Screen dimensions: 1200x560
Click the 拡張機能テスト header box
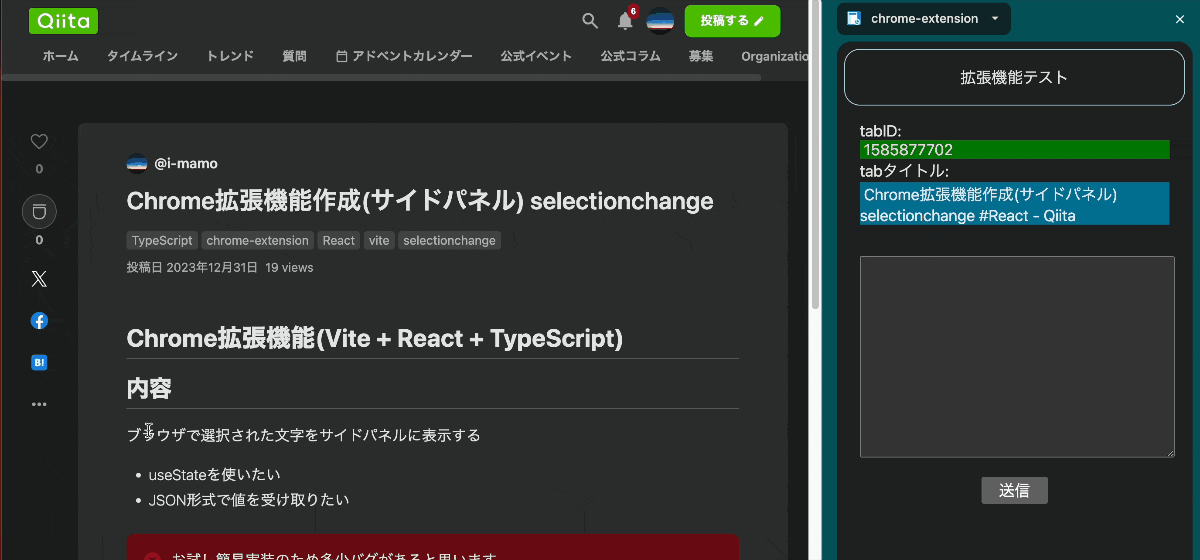pos(1014,77)
